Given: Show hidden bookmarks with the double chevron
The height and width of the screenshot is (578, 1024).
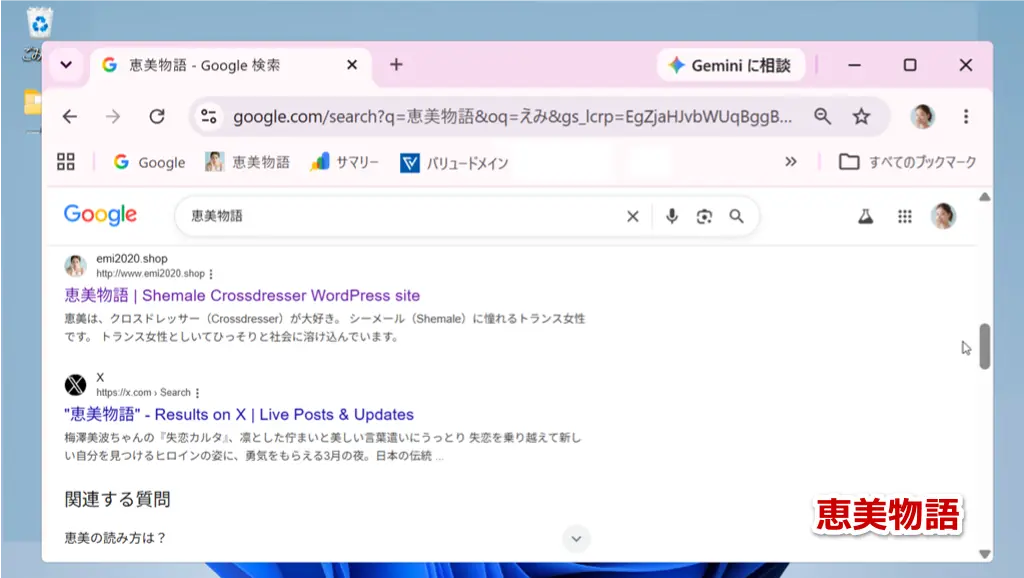Looking at the screenshot, I should tap(791, 162).
